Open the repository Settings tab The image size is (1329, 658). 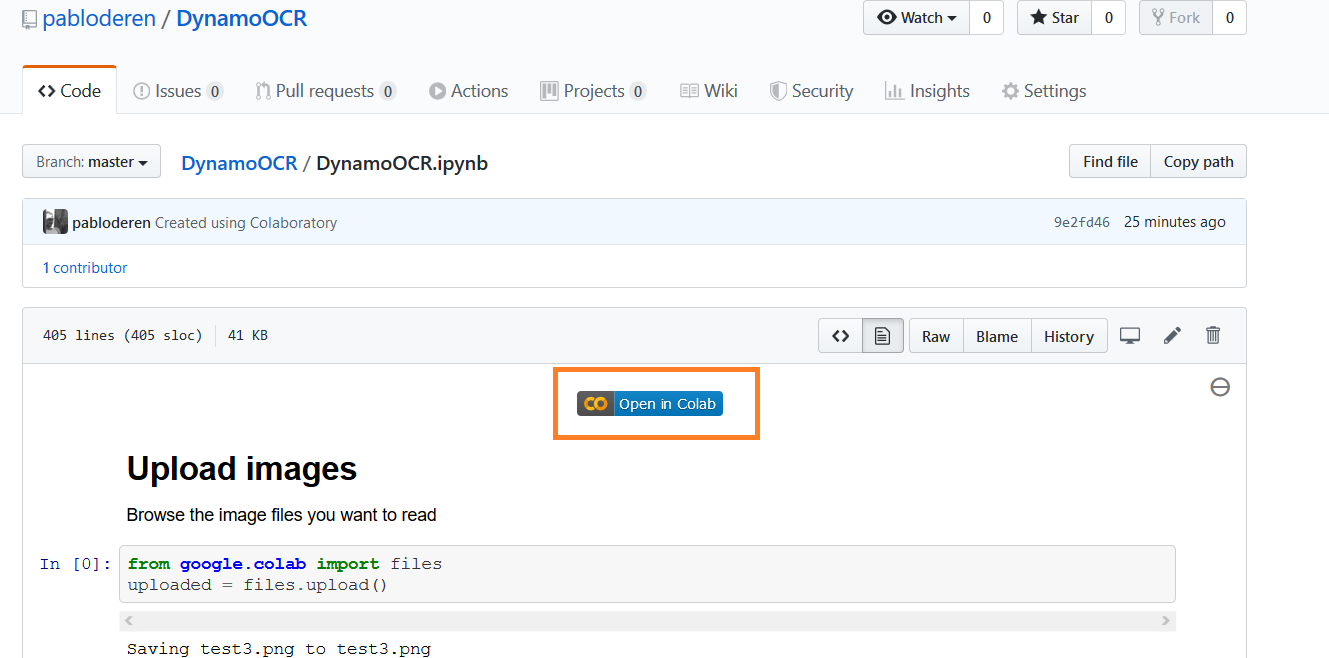tap(1044, 91)
